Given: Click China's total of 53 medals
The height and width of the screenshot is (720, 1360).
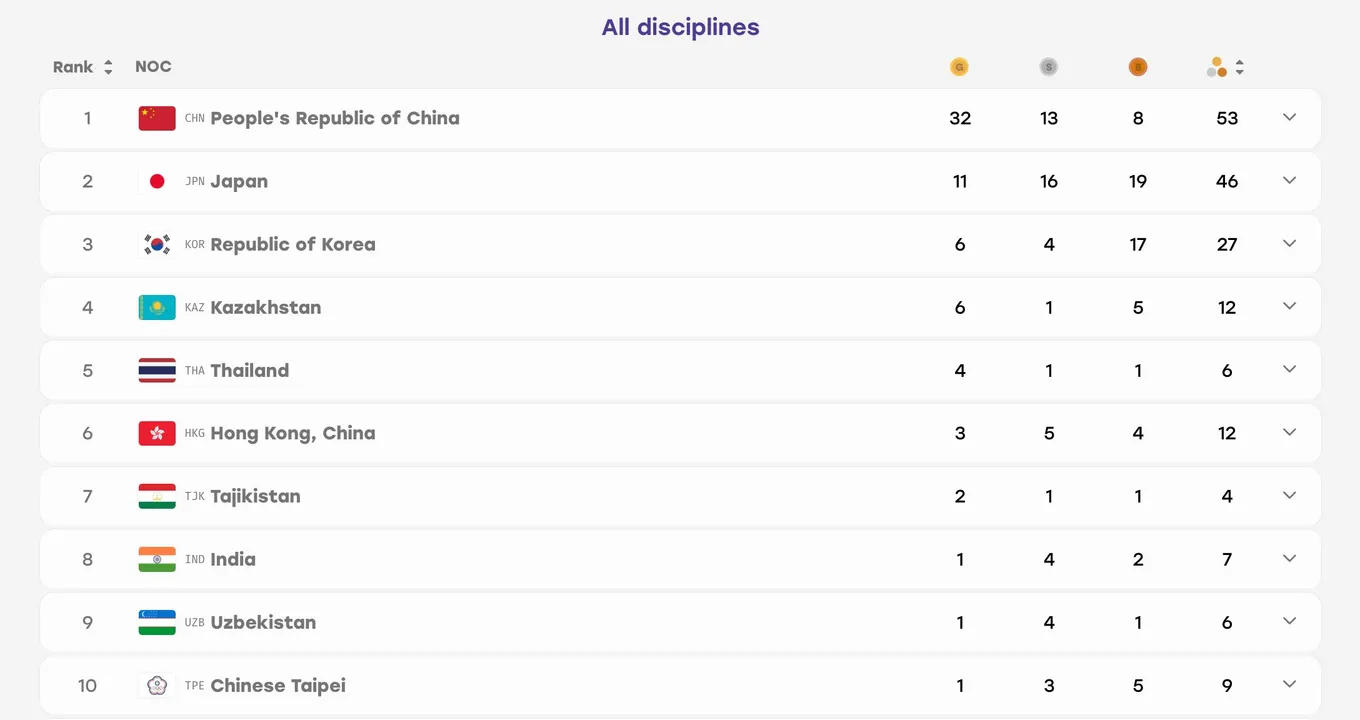Looking at the screenshot, I should 1227,118.
